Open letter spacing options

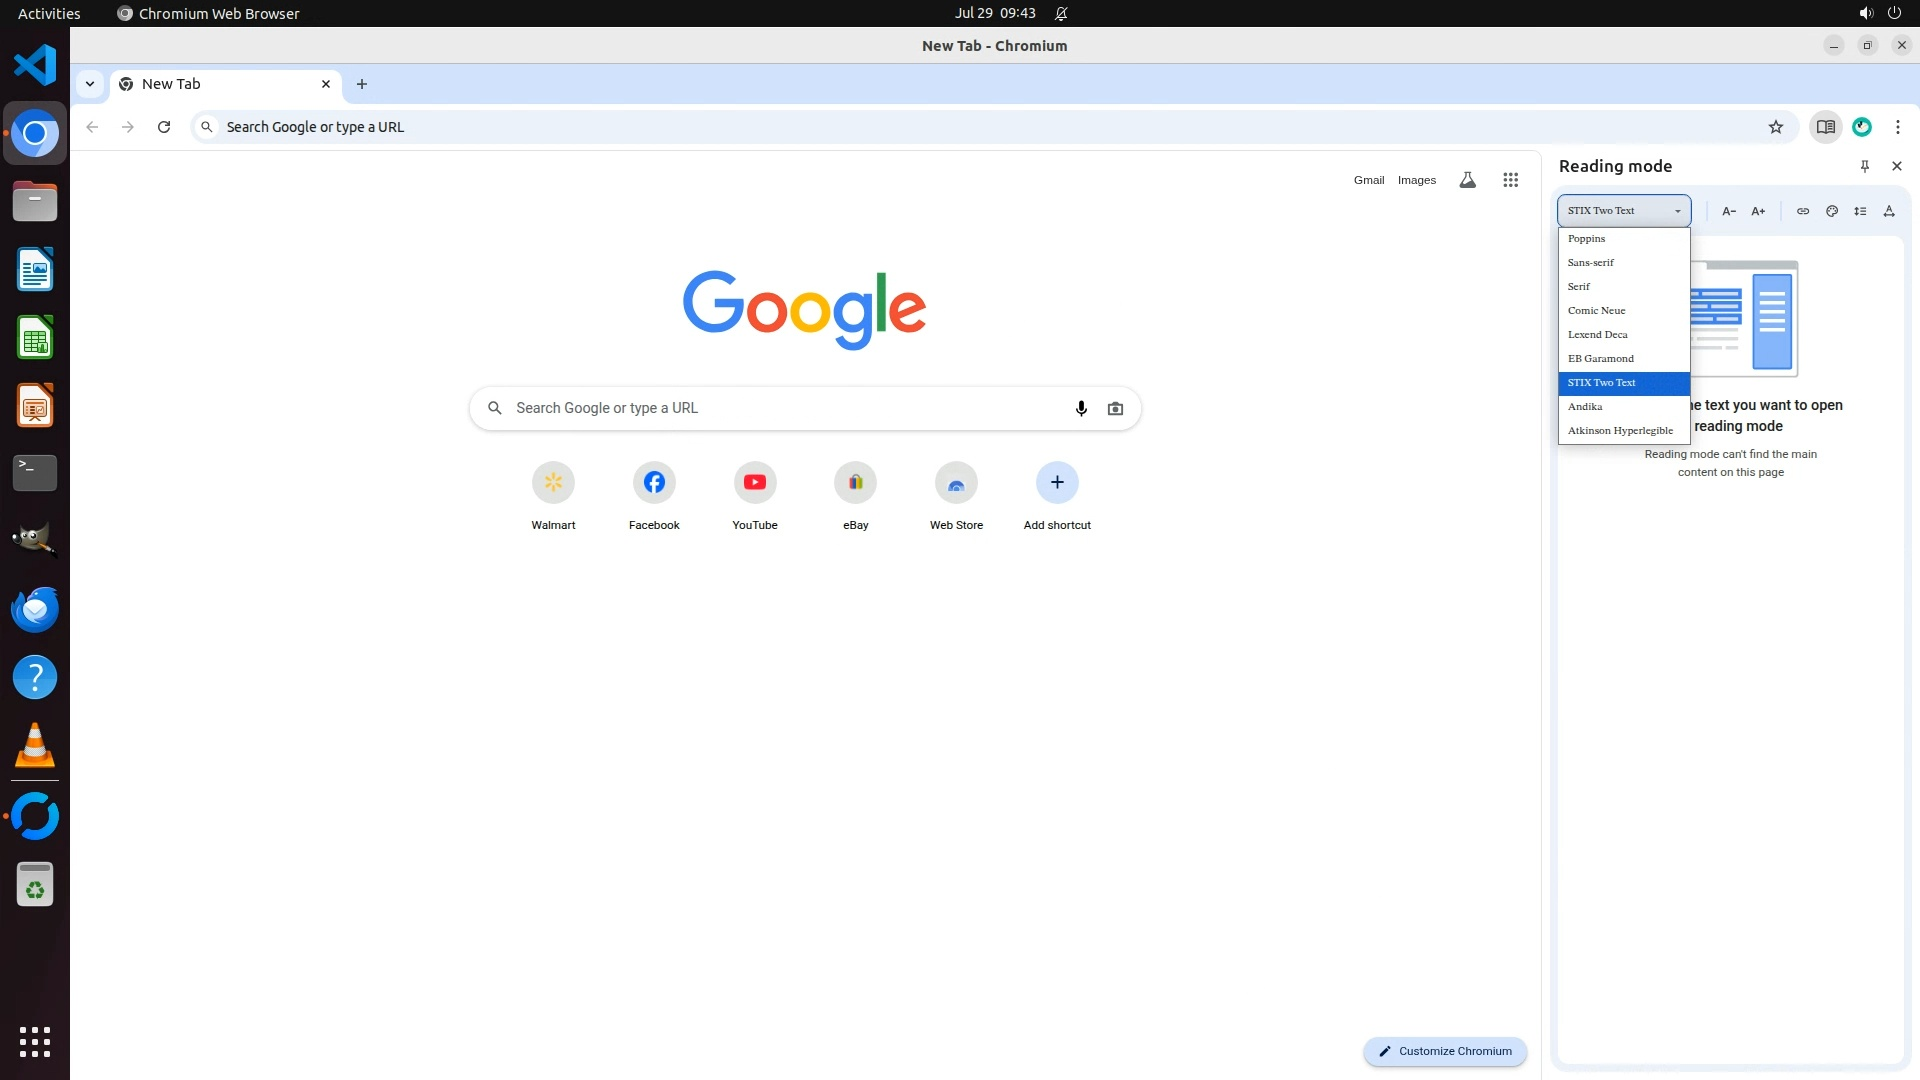(x=1889, y=211)
